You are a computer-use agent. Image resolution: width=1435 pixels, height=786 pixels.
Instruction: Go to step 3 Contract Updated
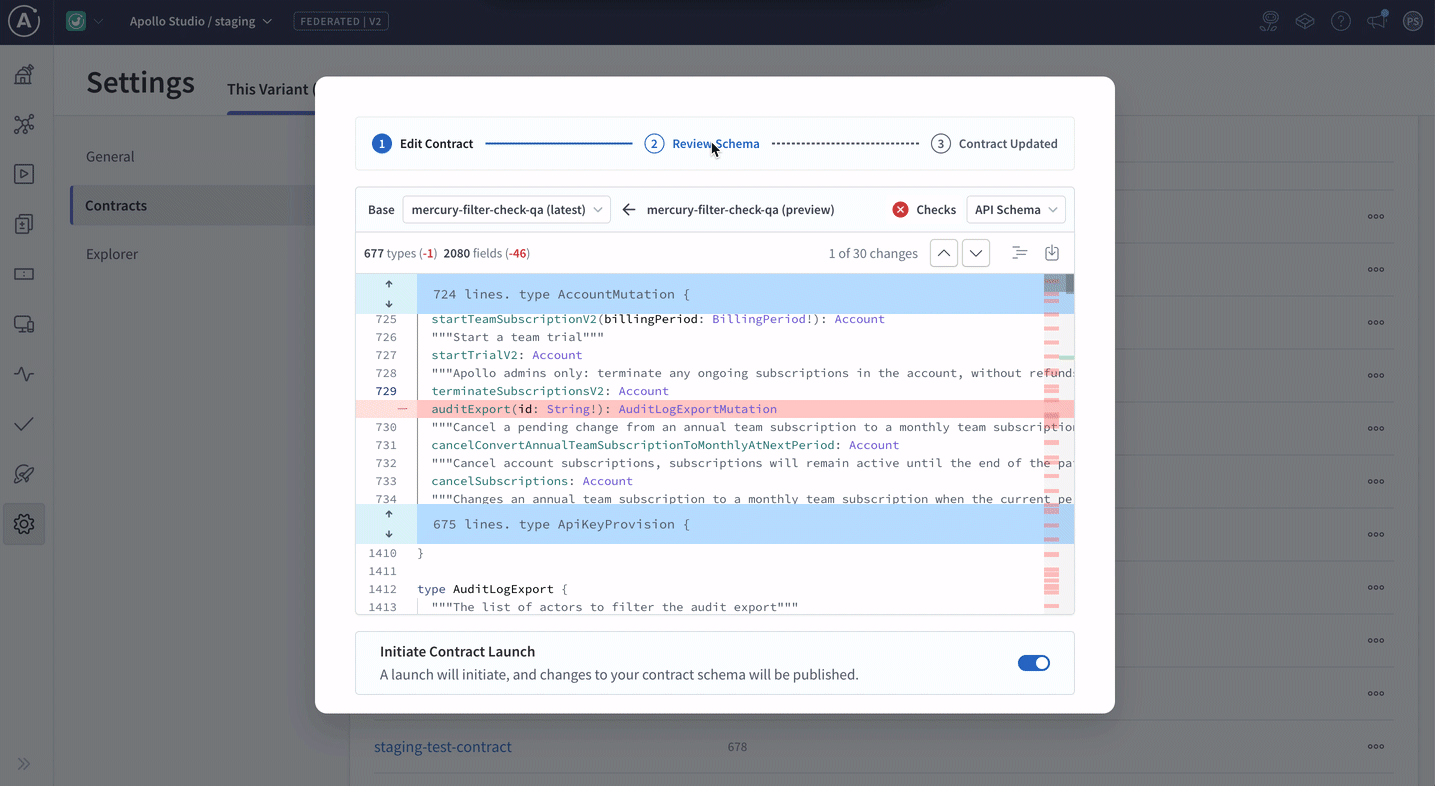coord(994,144)
